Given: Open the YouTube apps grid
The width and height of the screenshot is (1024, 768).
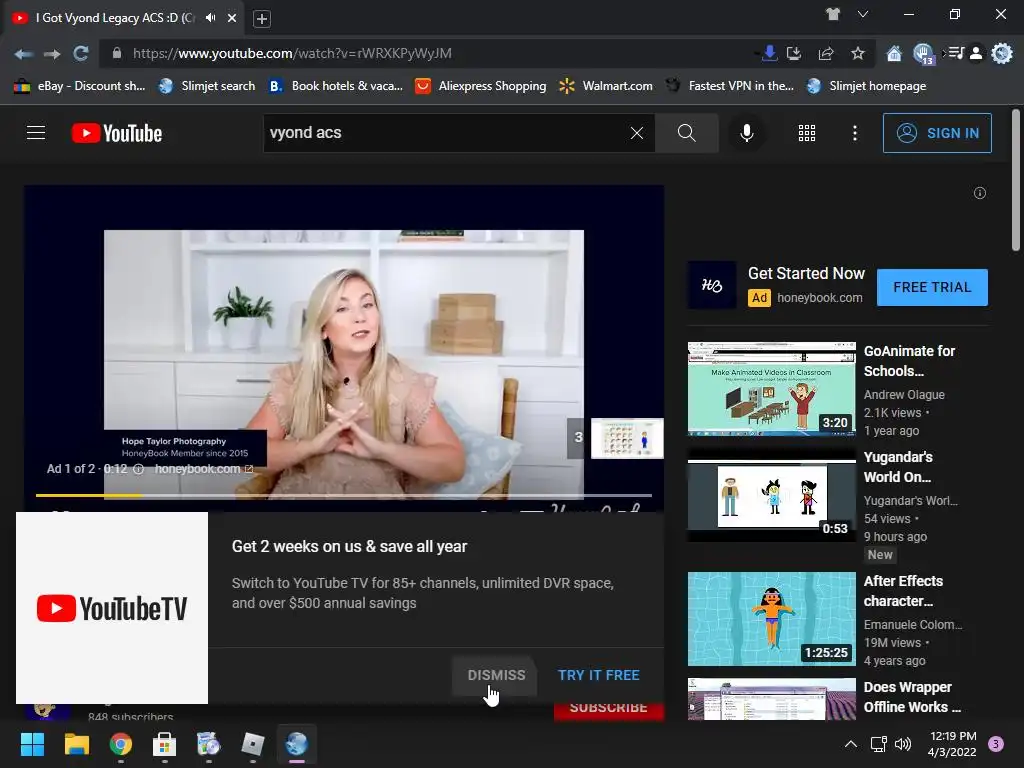Looking at the screenshot, I should (x=807, y=133).
